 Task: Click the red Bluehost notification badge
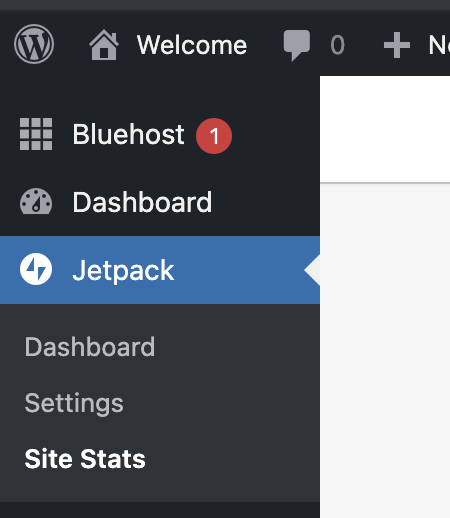214,136
